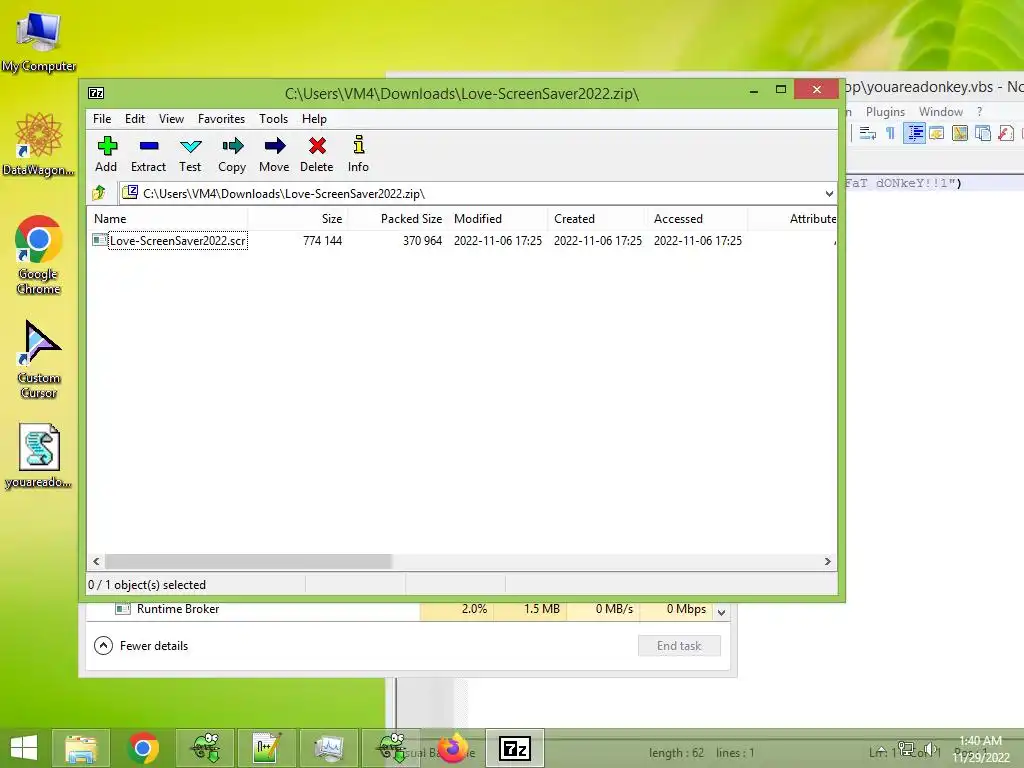Open Task Manager from the taskbar
Screen dimensions: 1024x768
pos(329,748)
